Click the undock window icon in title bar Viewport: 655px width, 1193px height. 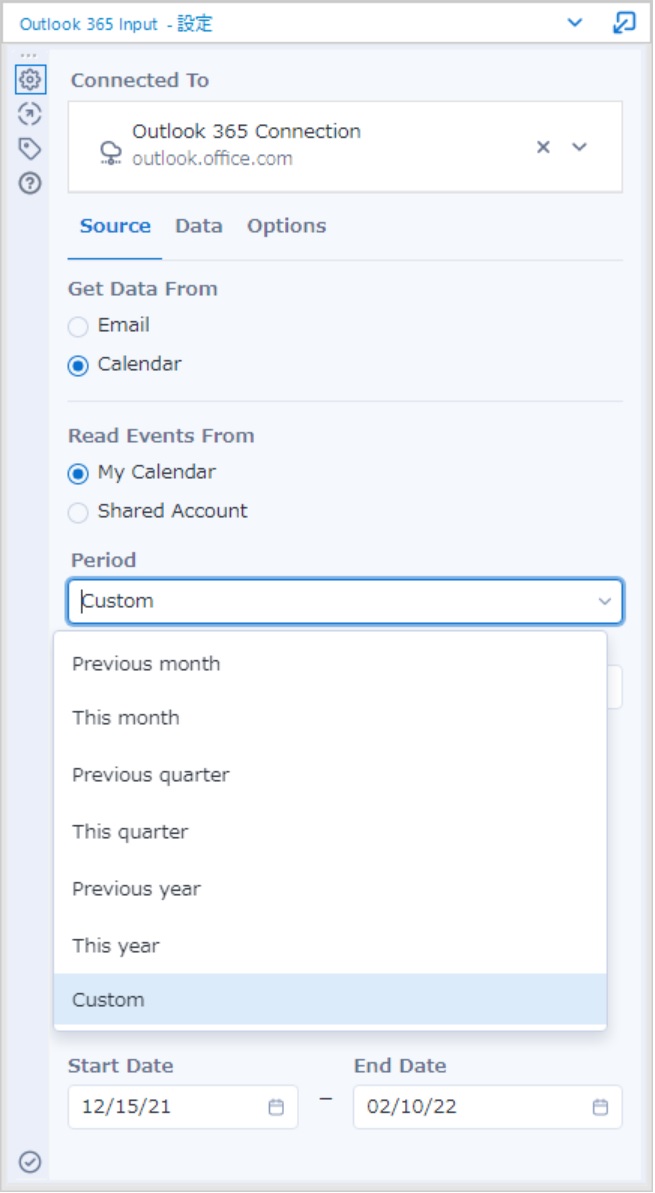click(623, 23)
